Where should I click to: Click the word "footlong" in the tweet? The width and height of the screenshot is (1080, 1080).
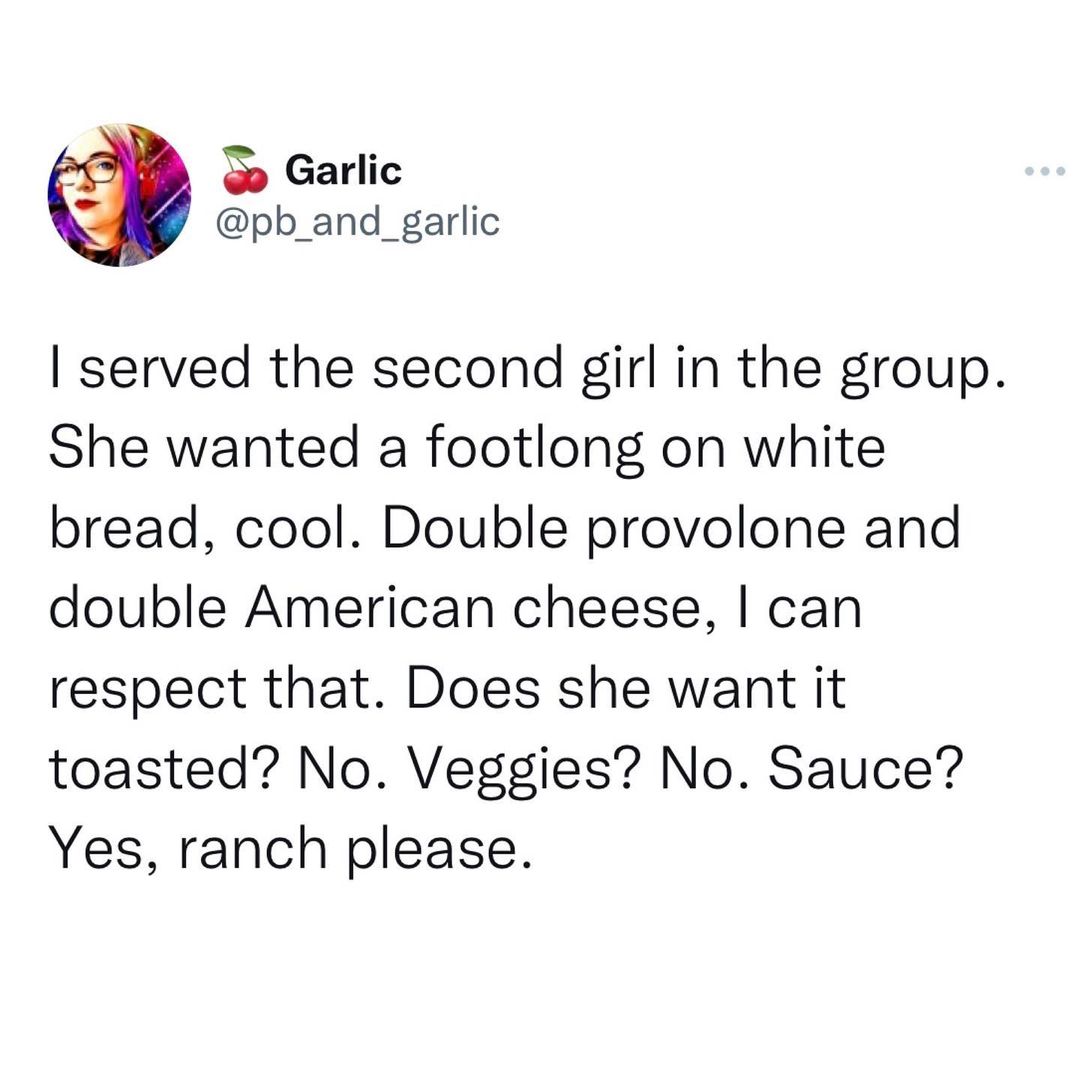tap(536, 451)
